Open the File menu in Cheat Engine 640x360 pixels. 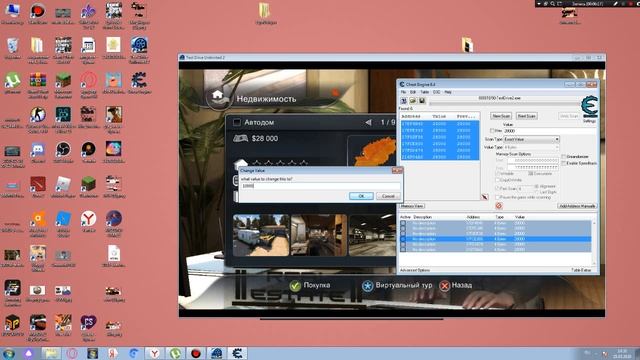tap(403, 92)
